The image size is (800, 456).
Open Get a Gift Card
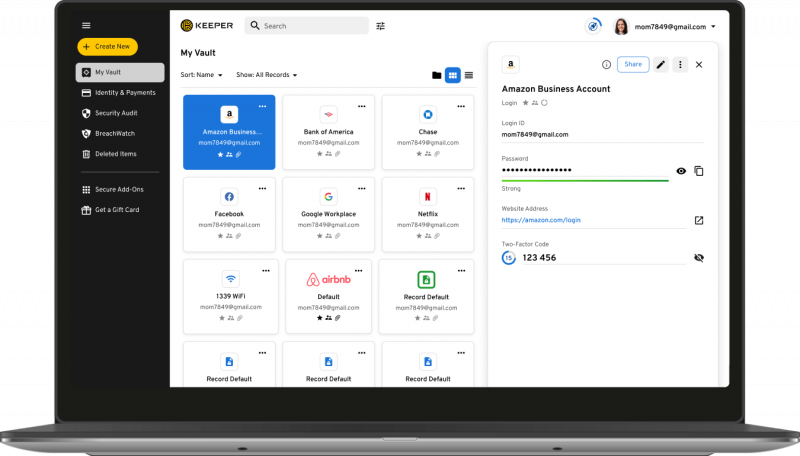point(110,210)
